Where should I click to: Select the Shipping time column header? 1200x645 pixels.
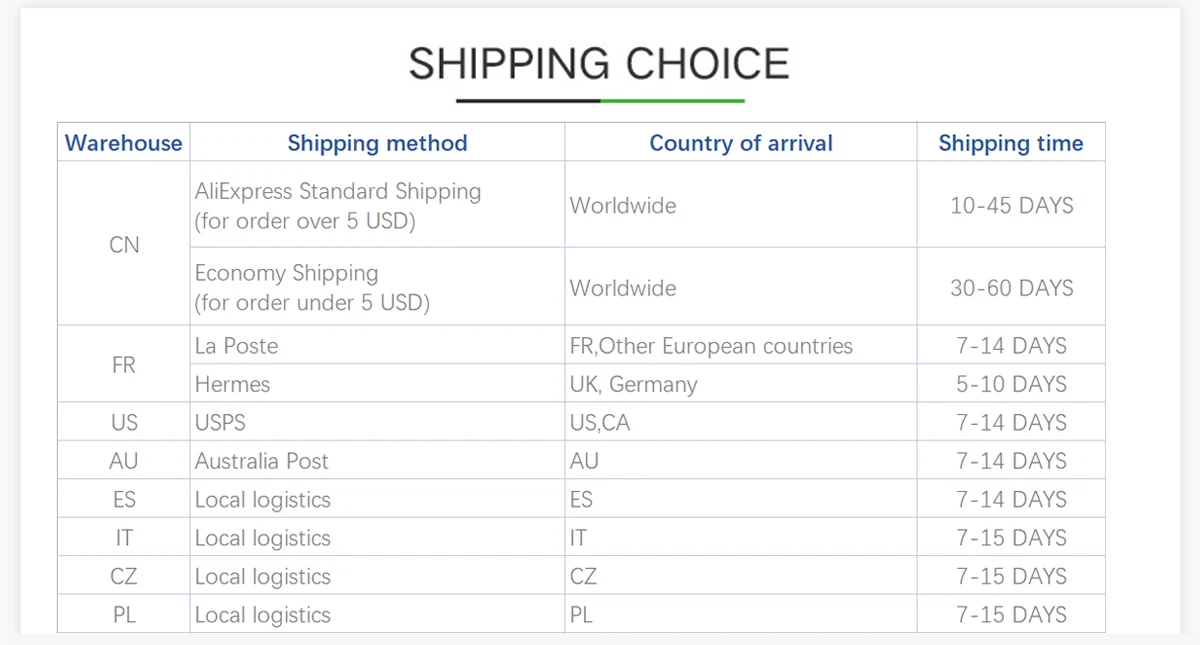(1010, 143)
